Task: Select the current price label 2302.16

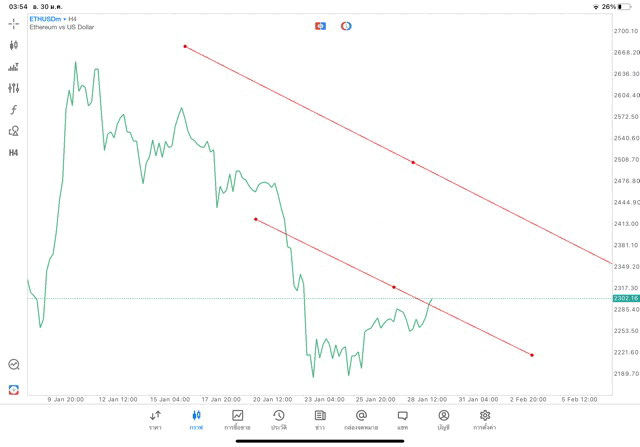Action: click(626, 298)
